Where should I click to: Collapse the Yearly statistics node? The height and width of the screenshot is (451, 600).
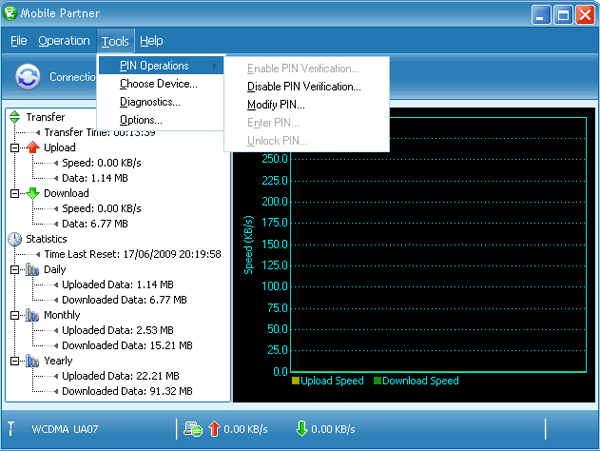tap(15, 361)
